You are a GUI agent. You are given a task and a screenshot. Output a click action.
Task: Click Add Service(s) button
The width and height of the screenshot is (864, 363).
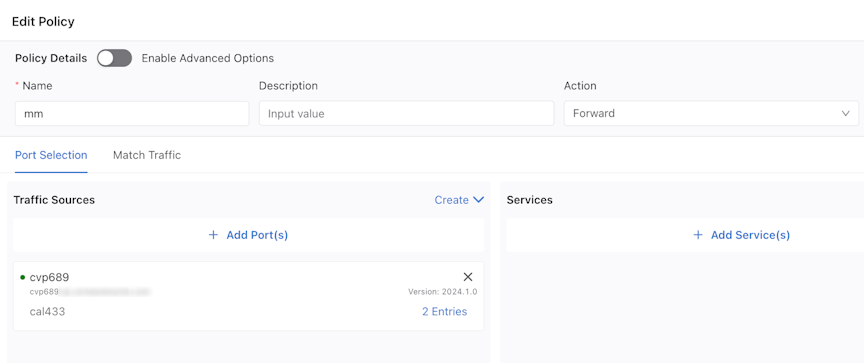[x=741, y=235]
